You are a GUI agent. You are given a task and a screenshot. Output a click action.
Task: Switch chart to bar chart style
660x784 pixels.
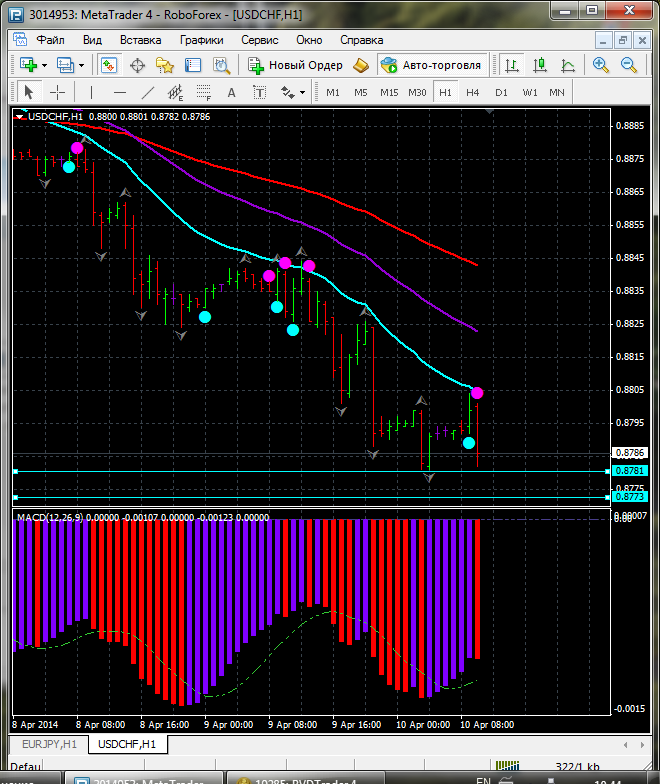click(x=512, y=65)
